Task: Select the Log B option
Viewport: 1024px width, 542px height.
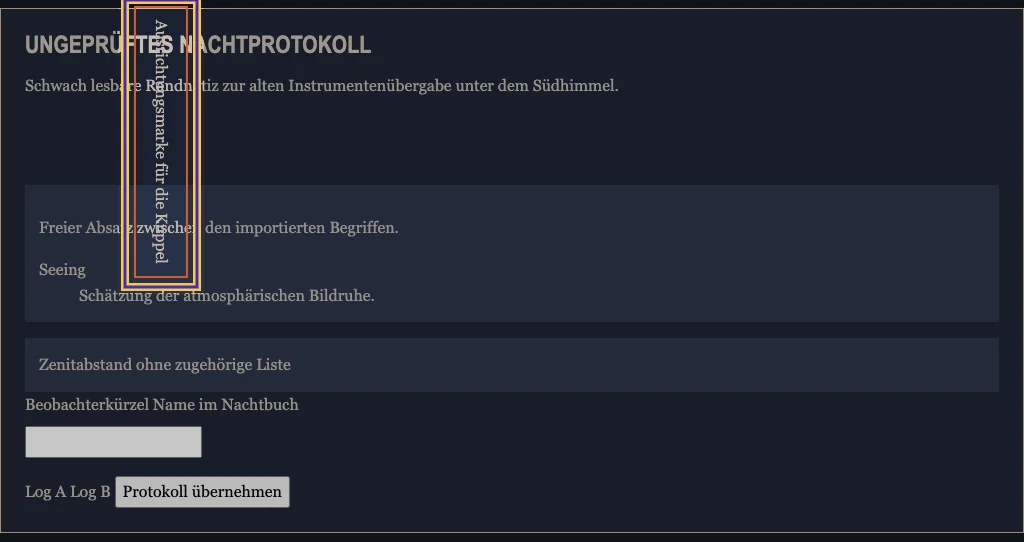Action: pos(90,492)
